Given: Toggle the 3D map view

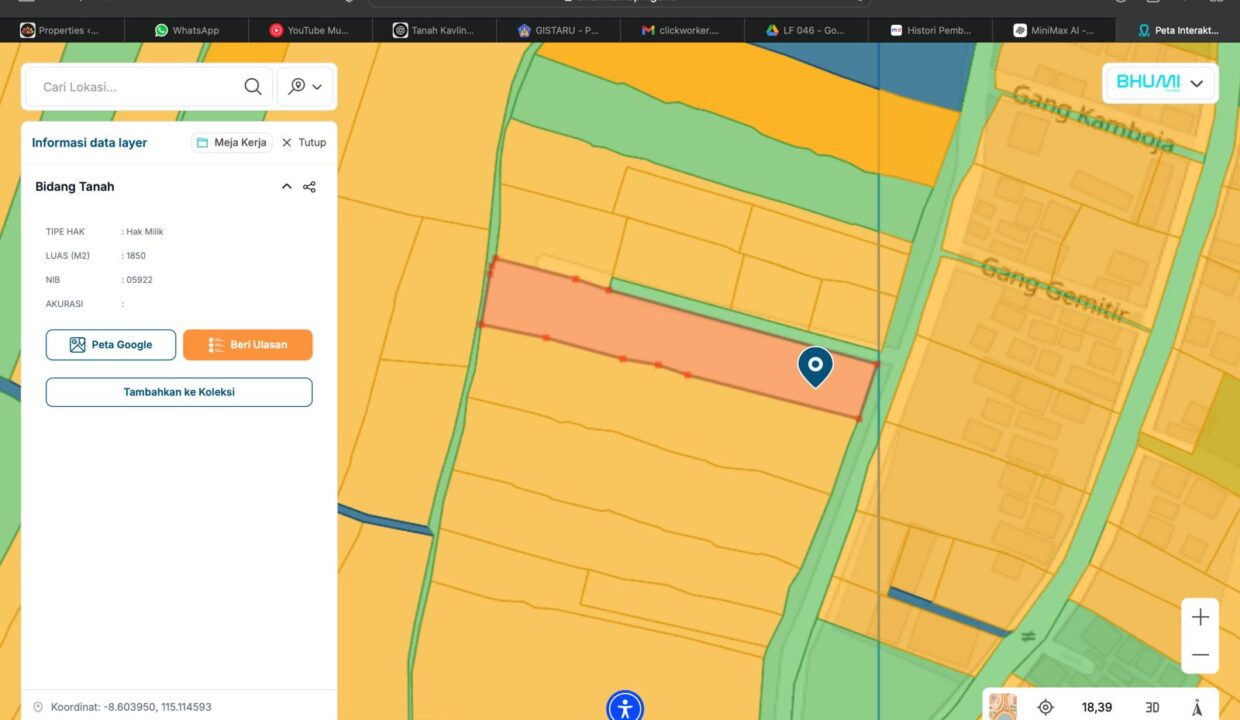Looking at the screenshot, I should click(1152, 707).
